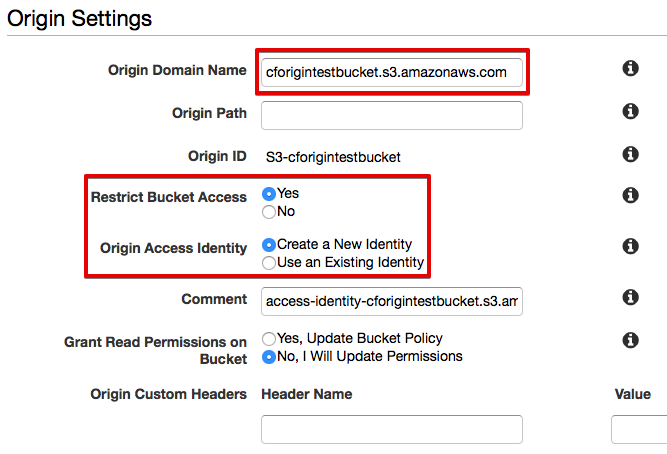Show help icon for Origin ID
This screenshot has width=667, height=454.
pos(630,154)
